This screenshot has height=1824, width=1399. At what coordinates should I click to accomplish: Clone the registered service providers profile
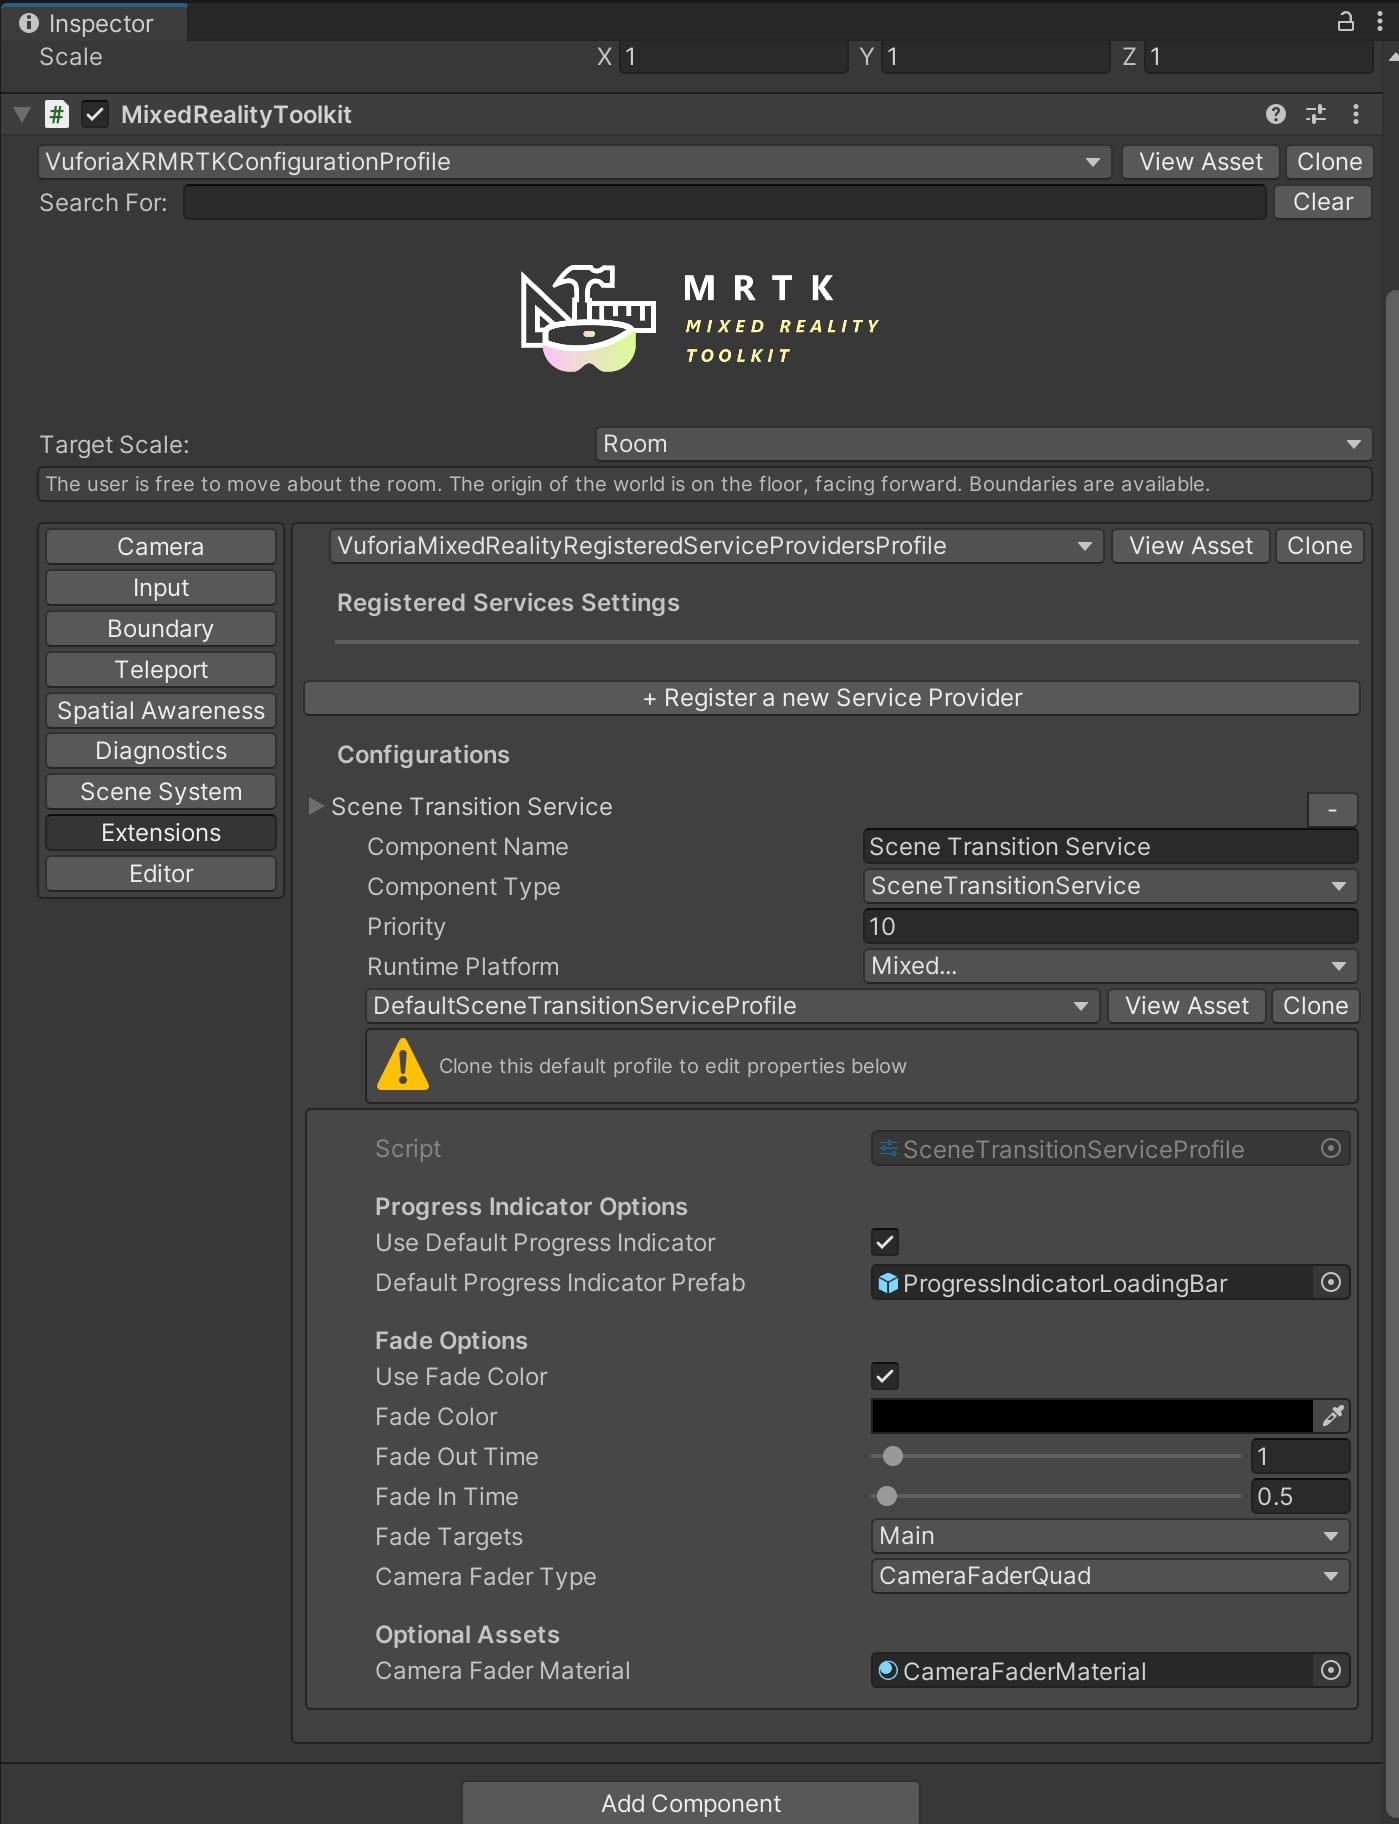click(x=1319, y=546)
